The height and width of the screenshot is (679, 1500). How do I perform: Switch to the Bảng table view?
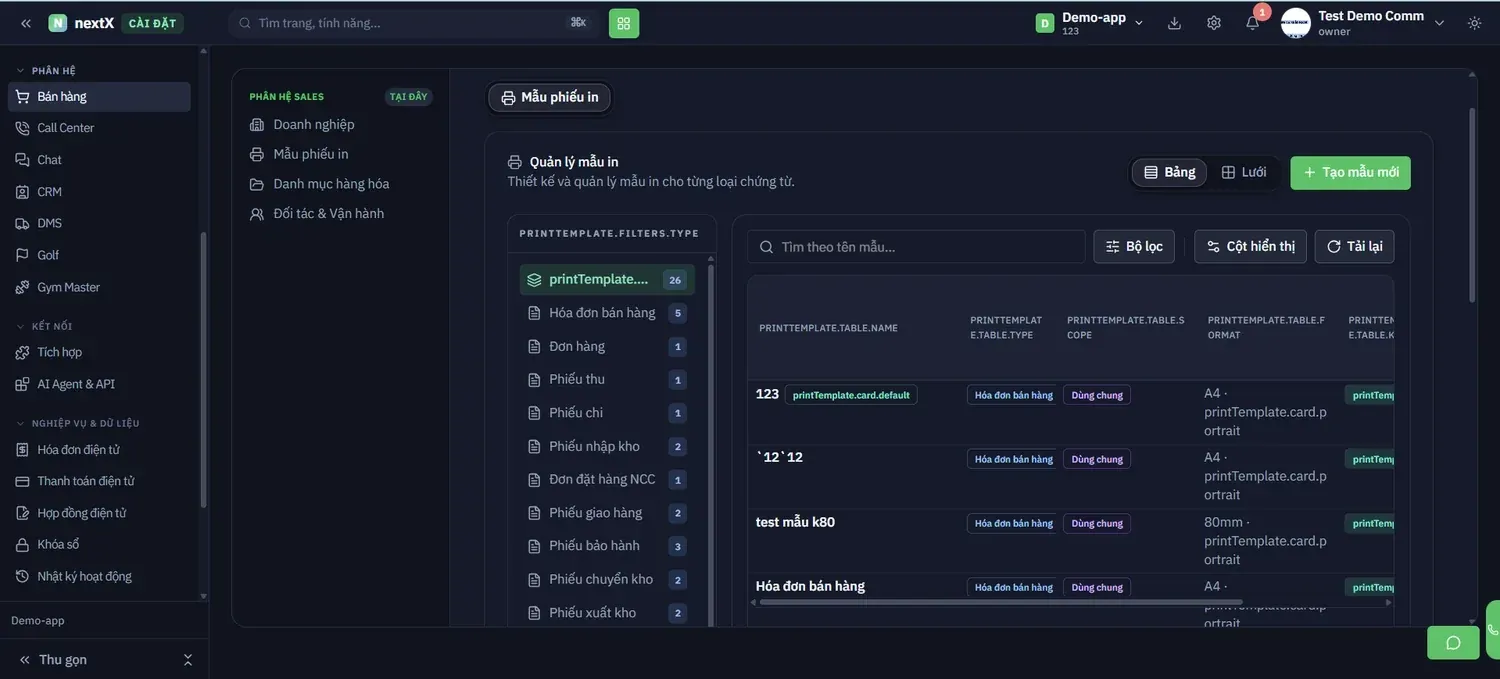point(1170,172)
